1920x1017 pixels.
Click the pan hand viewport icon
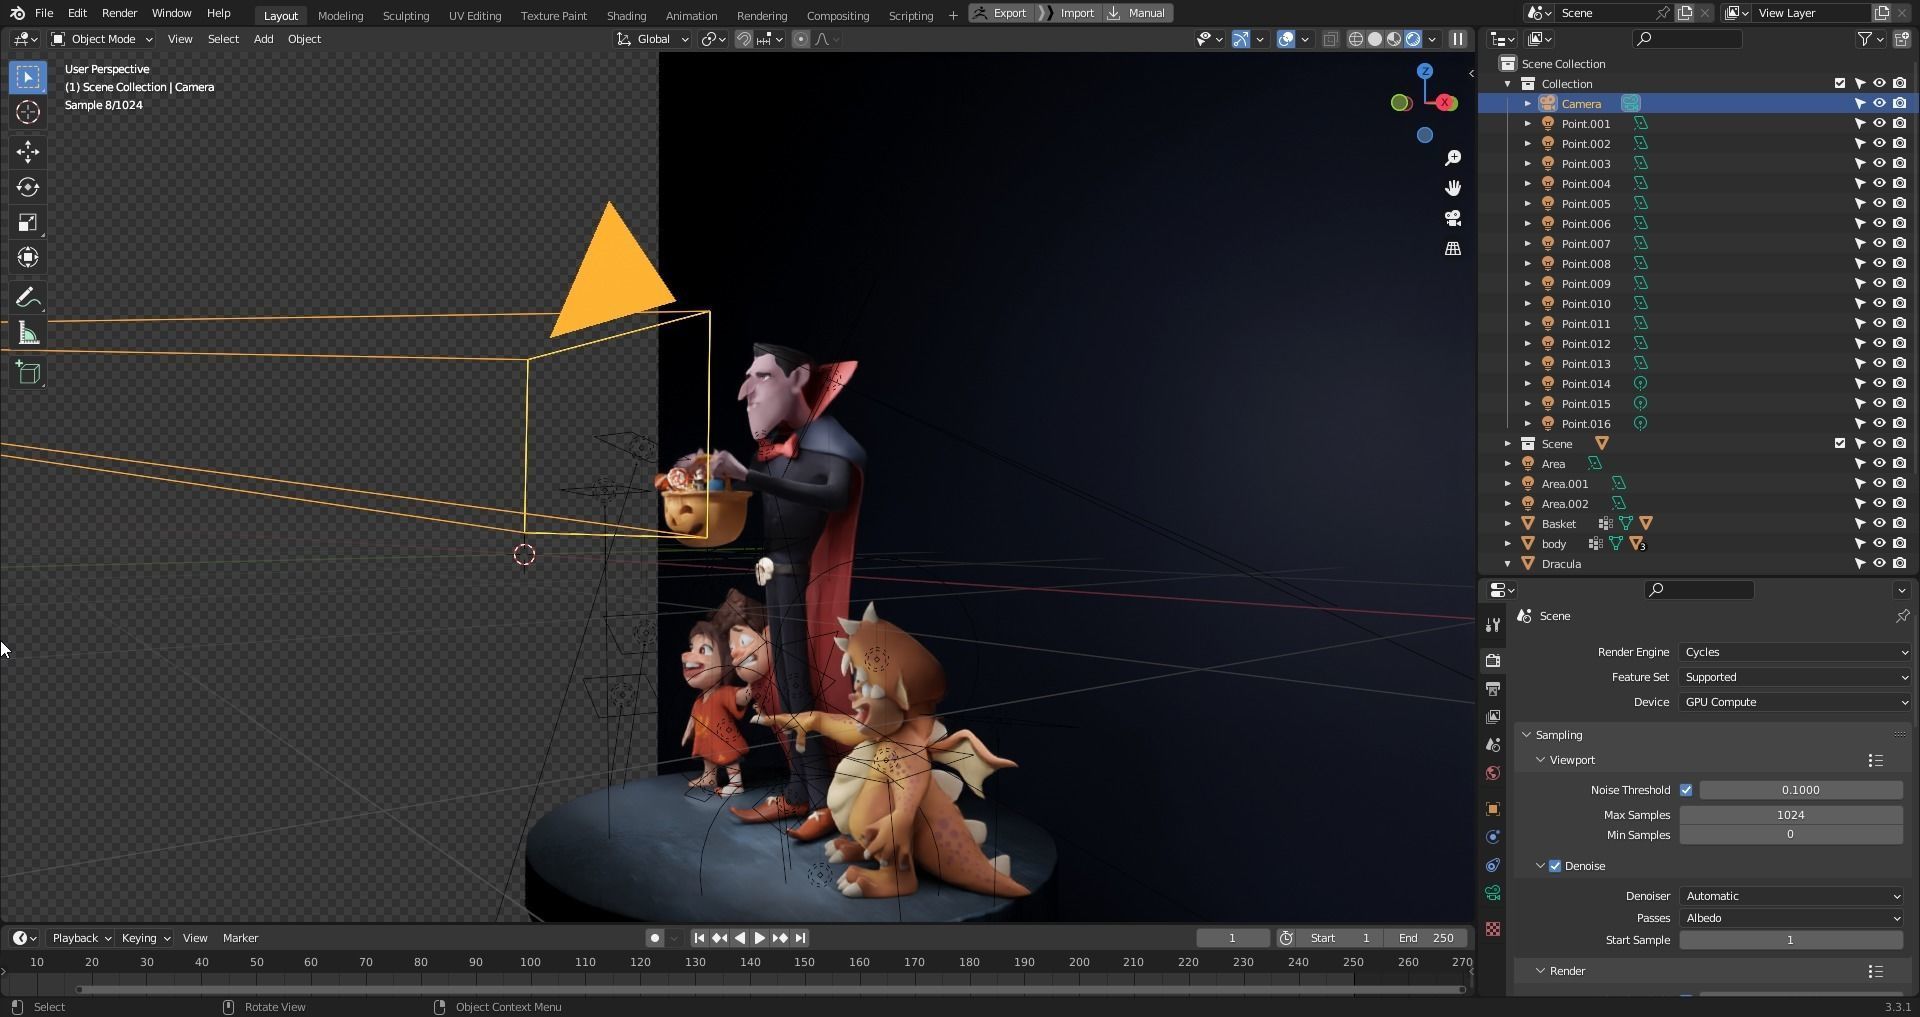1453,188
